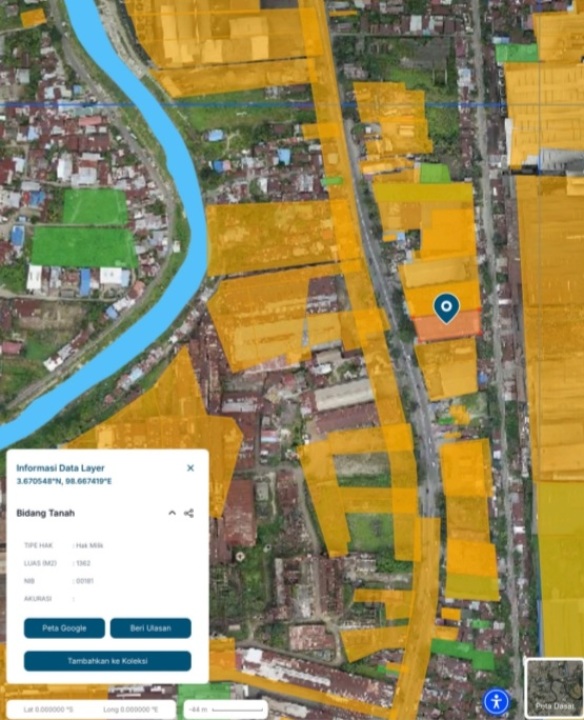The height and width of the screenshot is (720, 584).
Task: Close the Informasi Data Layer panel
Action: click(191, 468)
